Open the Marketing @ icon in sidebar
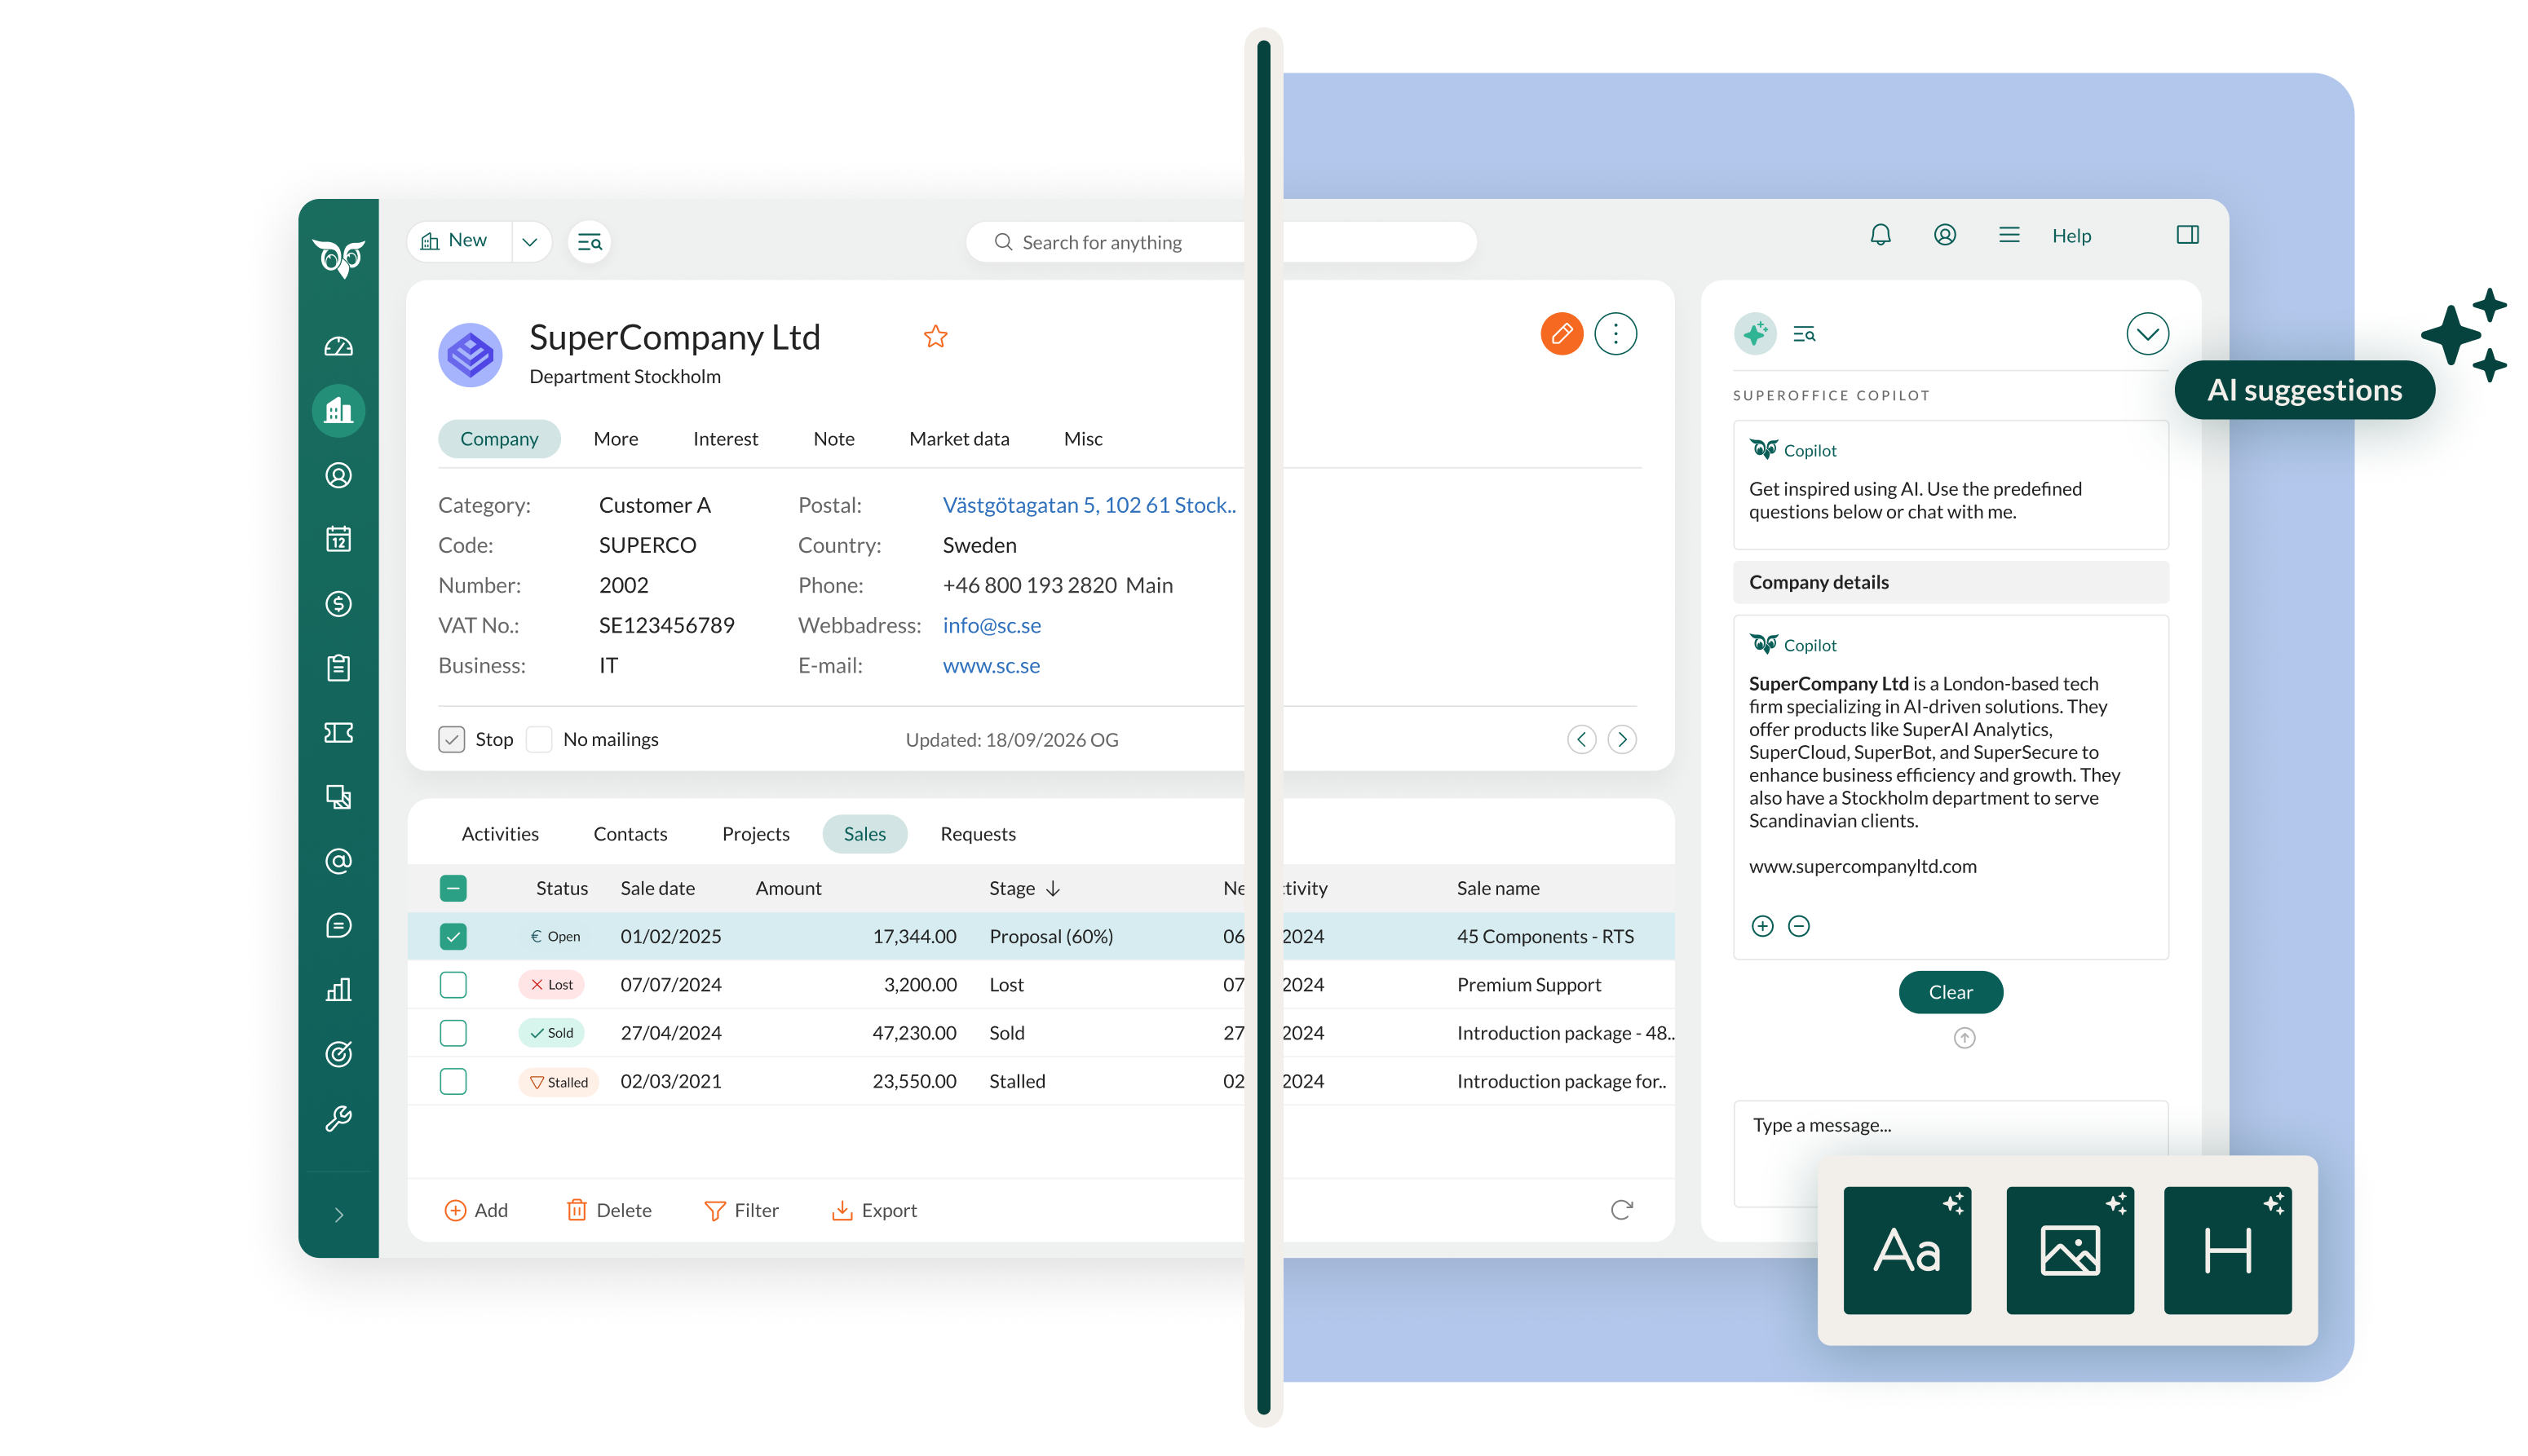This screenshot has height=1456, width=2528. 338,861
